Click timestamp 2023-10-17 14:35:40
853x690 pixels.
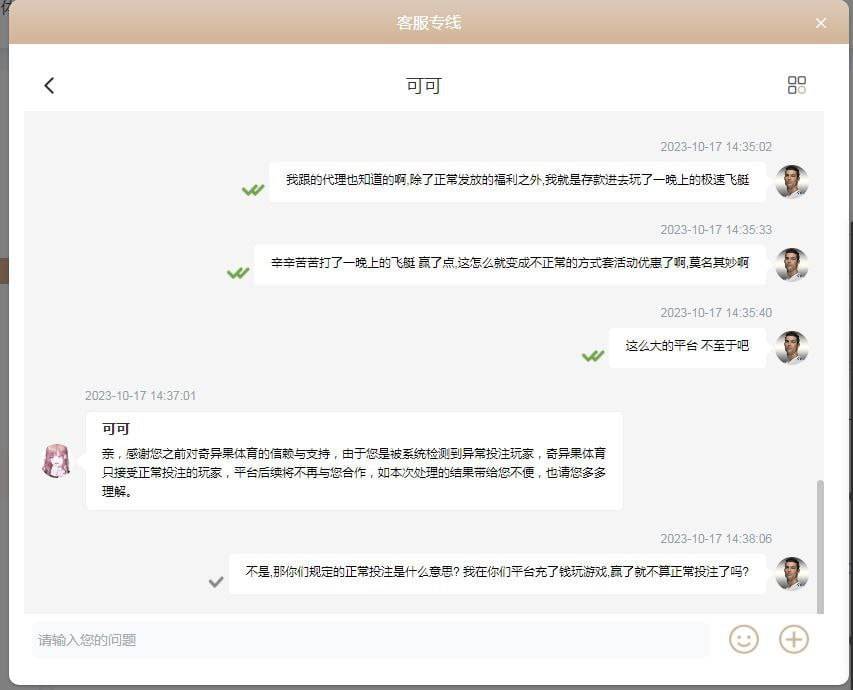(x=716, y=312)
